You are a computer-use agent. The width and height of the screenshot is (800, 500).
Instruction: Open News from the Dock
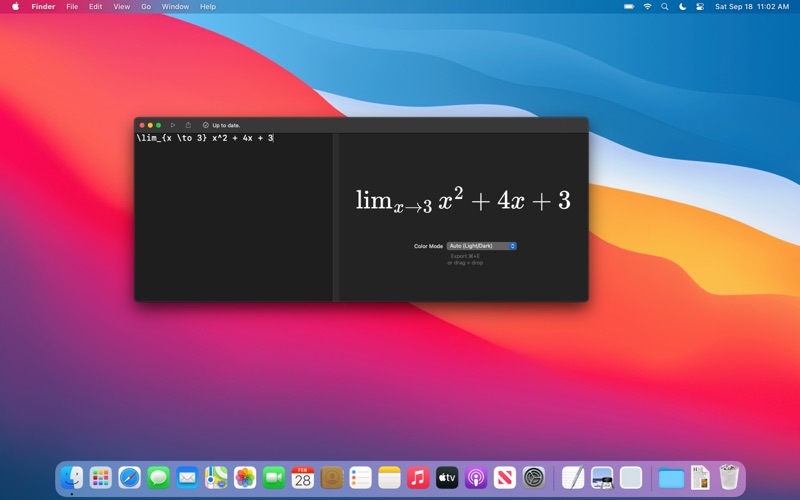(x=505, y=478)
